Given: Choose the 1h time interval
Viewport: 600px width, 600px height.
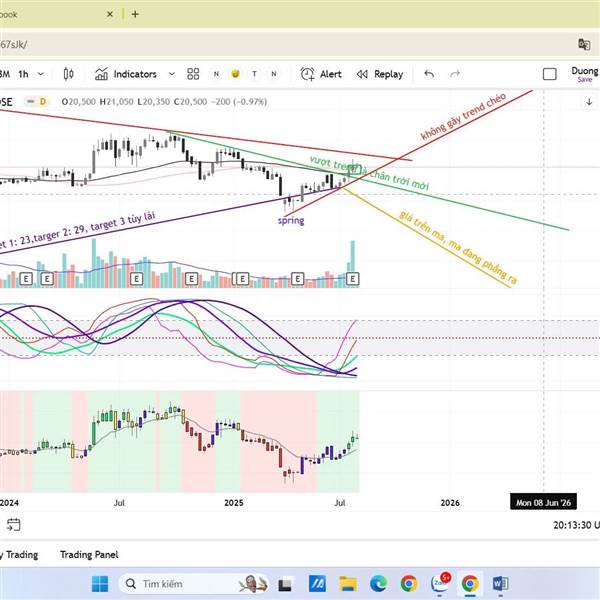Looking at the screenshot, I should click(x=23, y=74).
